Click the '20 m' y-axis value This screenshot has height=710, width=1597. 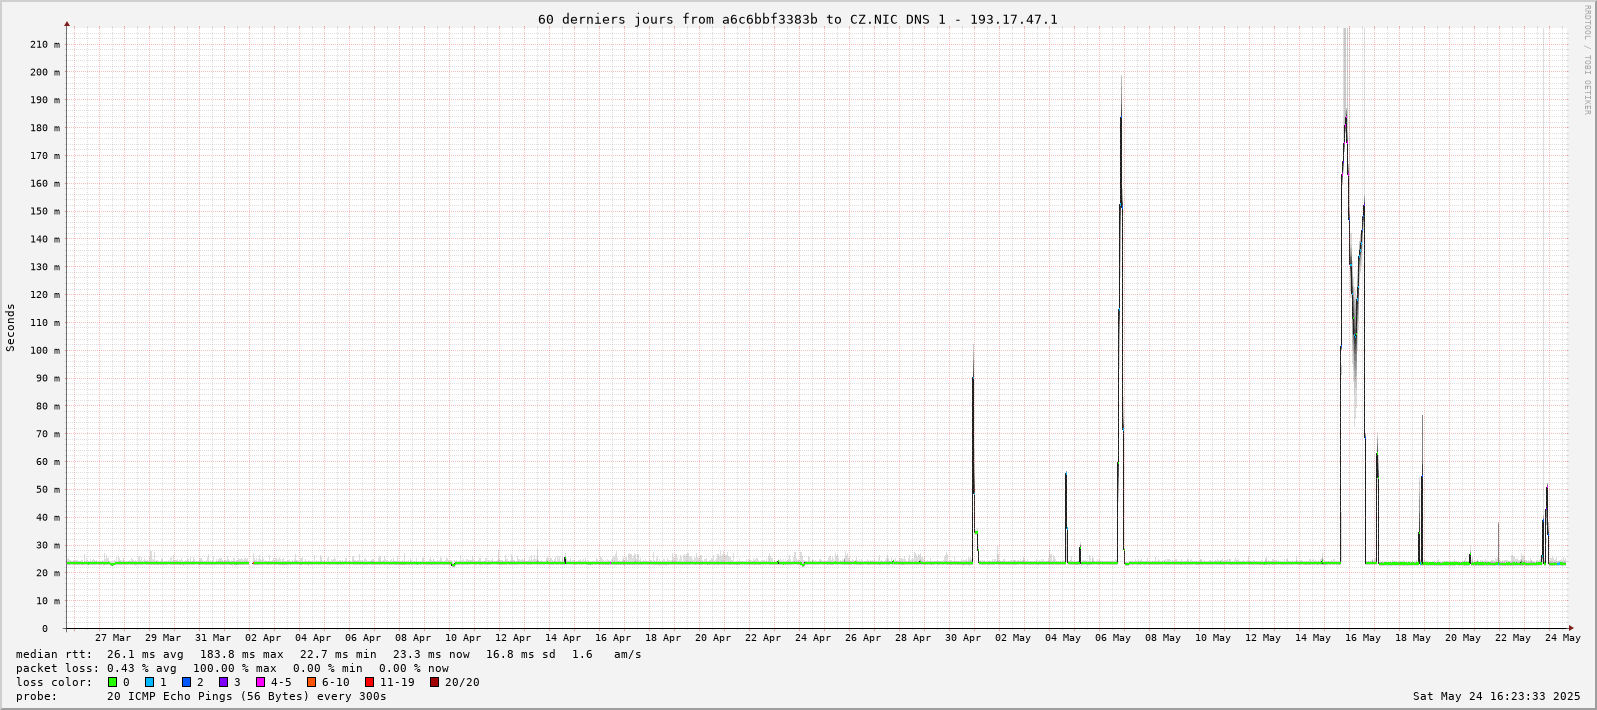pyautogui.click(x=48, y=573)
